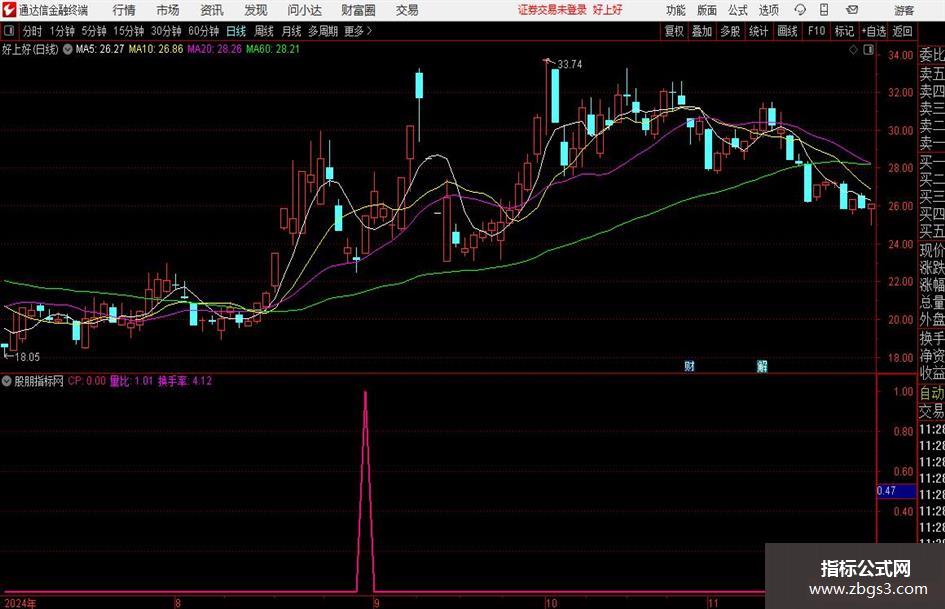Screen dimensions: 945x609
Task: Open F10 company info
Action: pyautogui.click(x=817, y=31)
